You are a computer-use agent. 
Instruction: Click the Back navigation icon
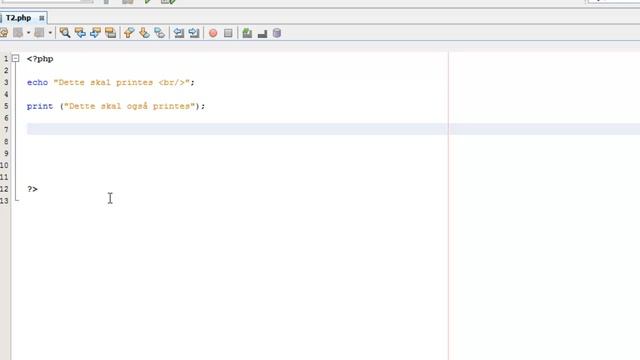[18, 33]
